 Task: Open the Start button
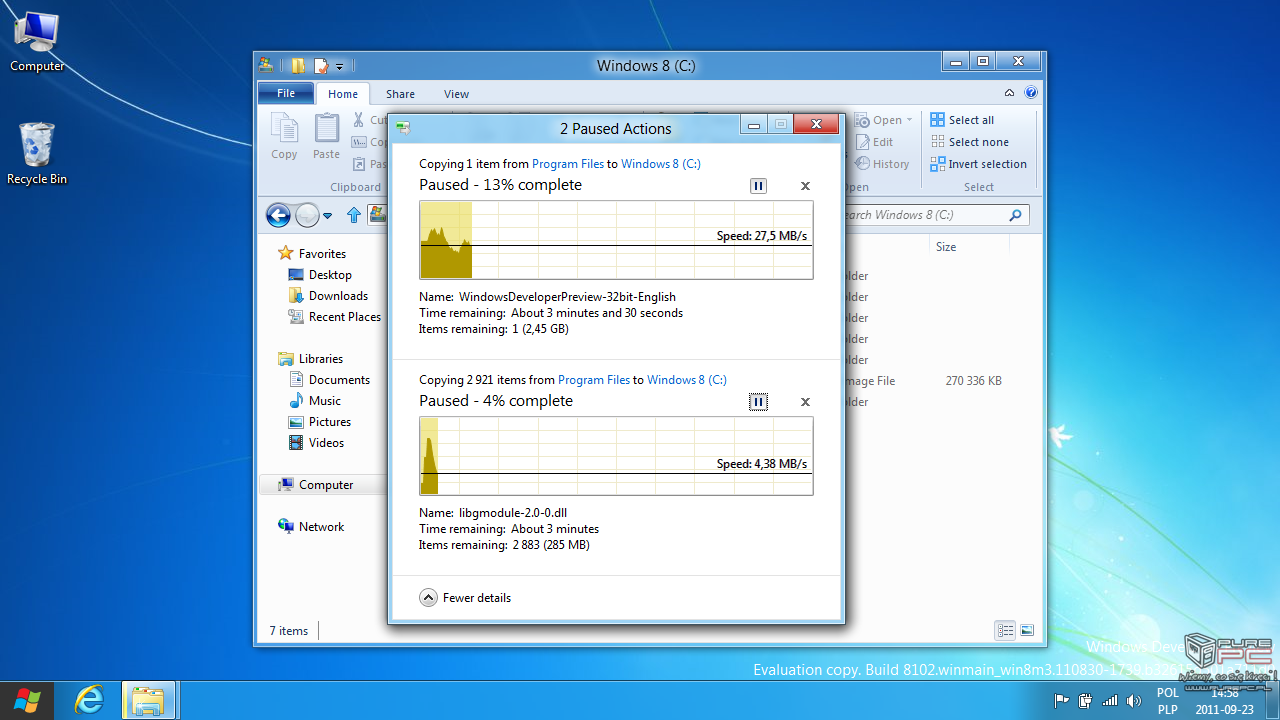click(27, 700)
